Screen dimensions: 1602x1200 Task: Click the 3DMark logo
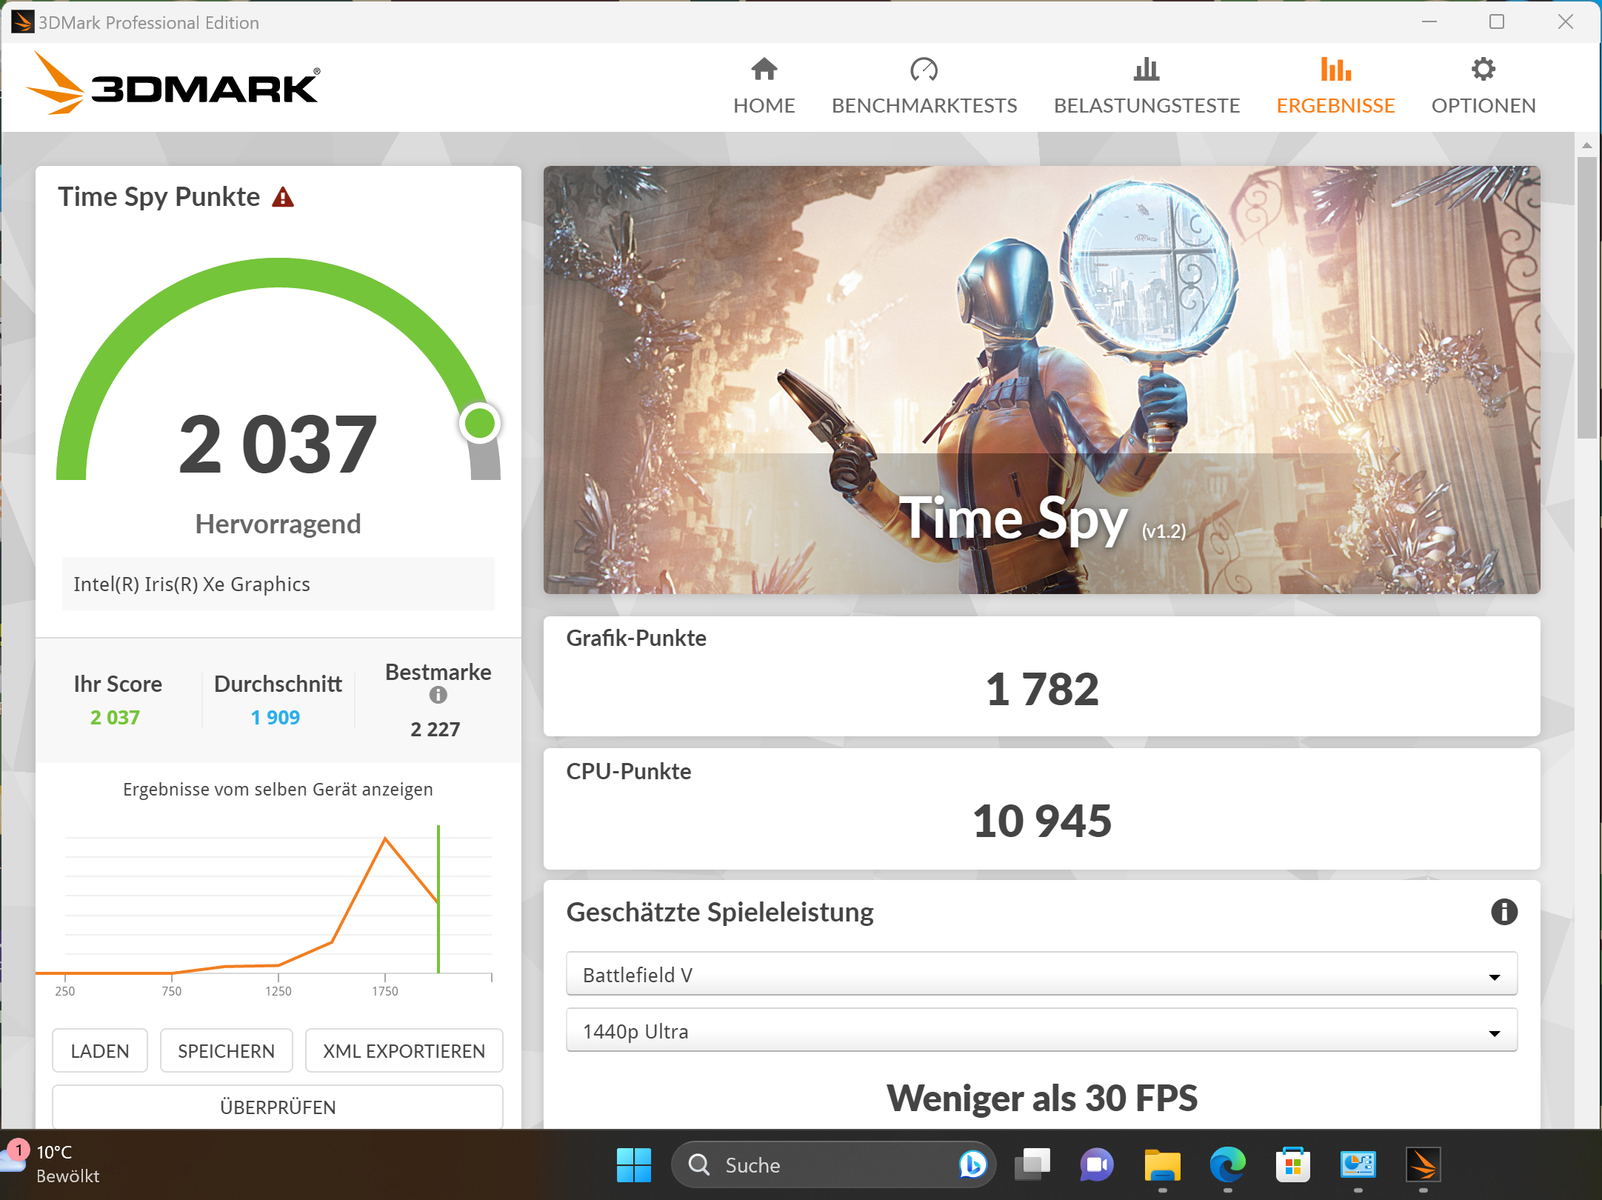point(174,84)
